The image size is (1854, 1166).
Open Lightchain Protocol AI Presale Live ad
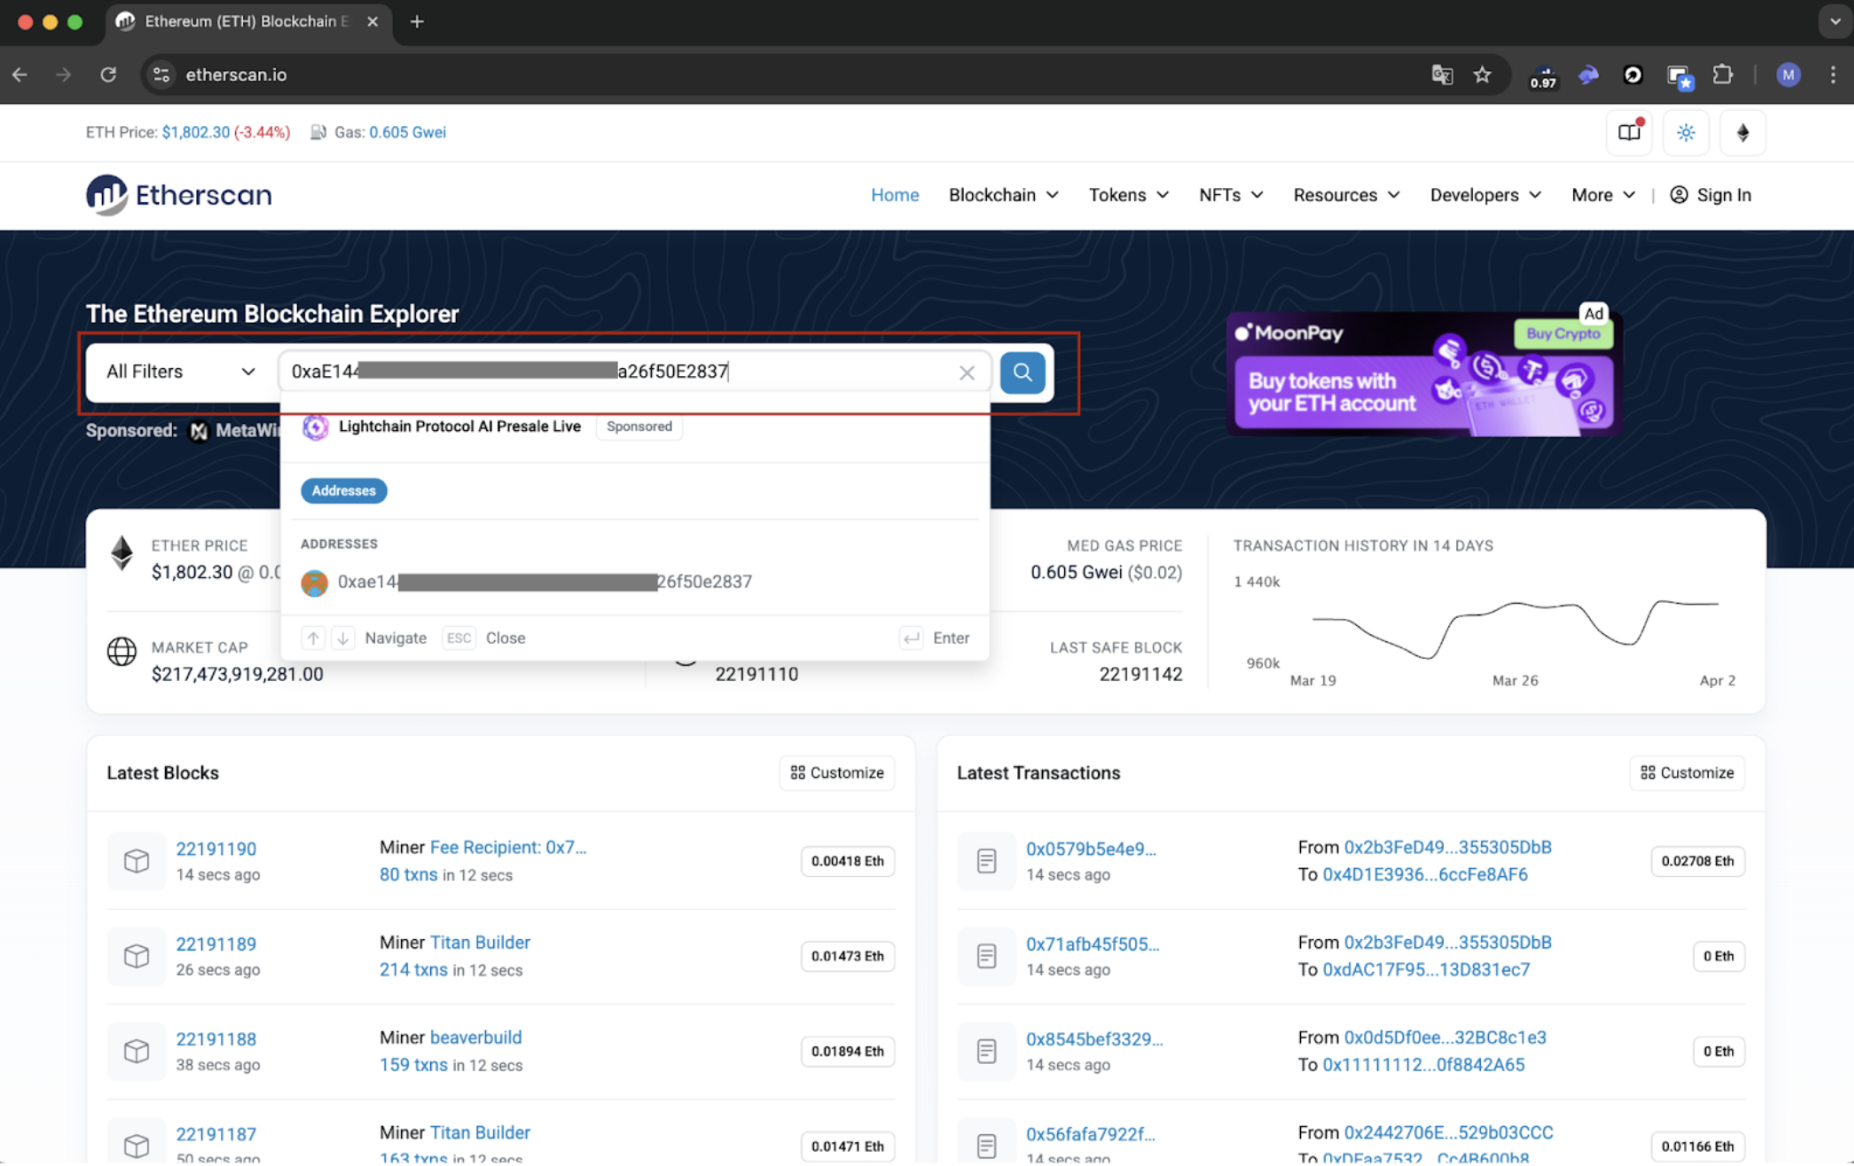click(460, 426)
